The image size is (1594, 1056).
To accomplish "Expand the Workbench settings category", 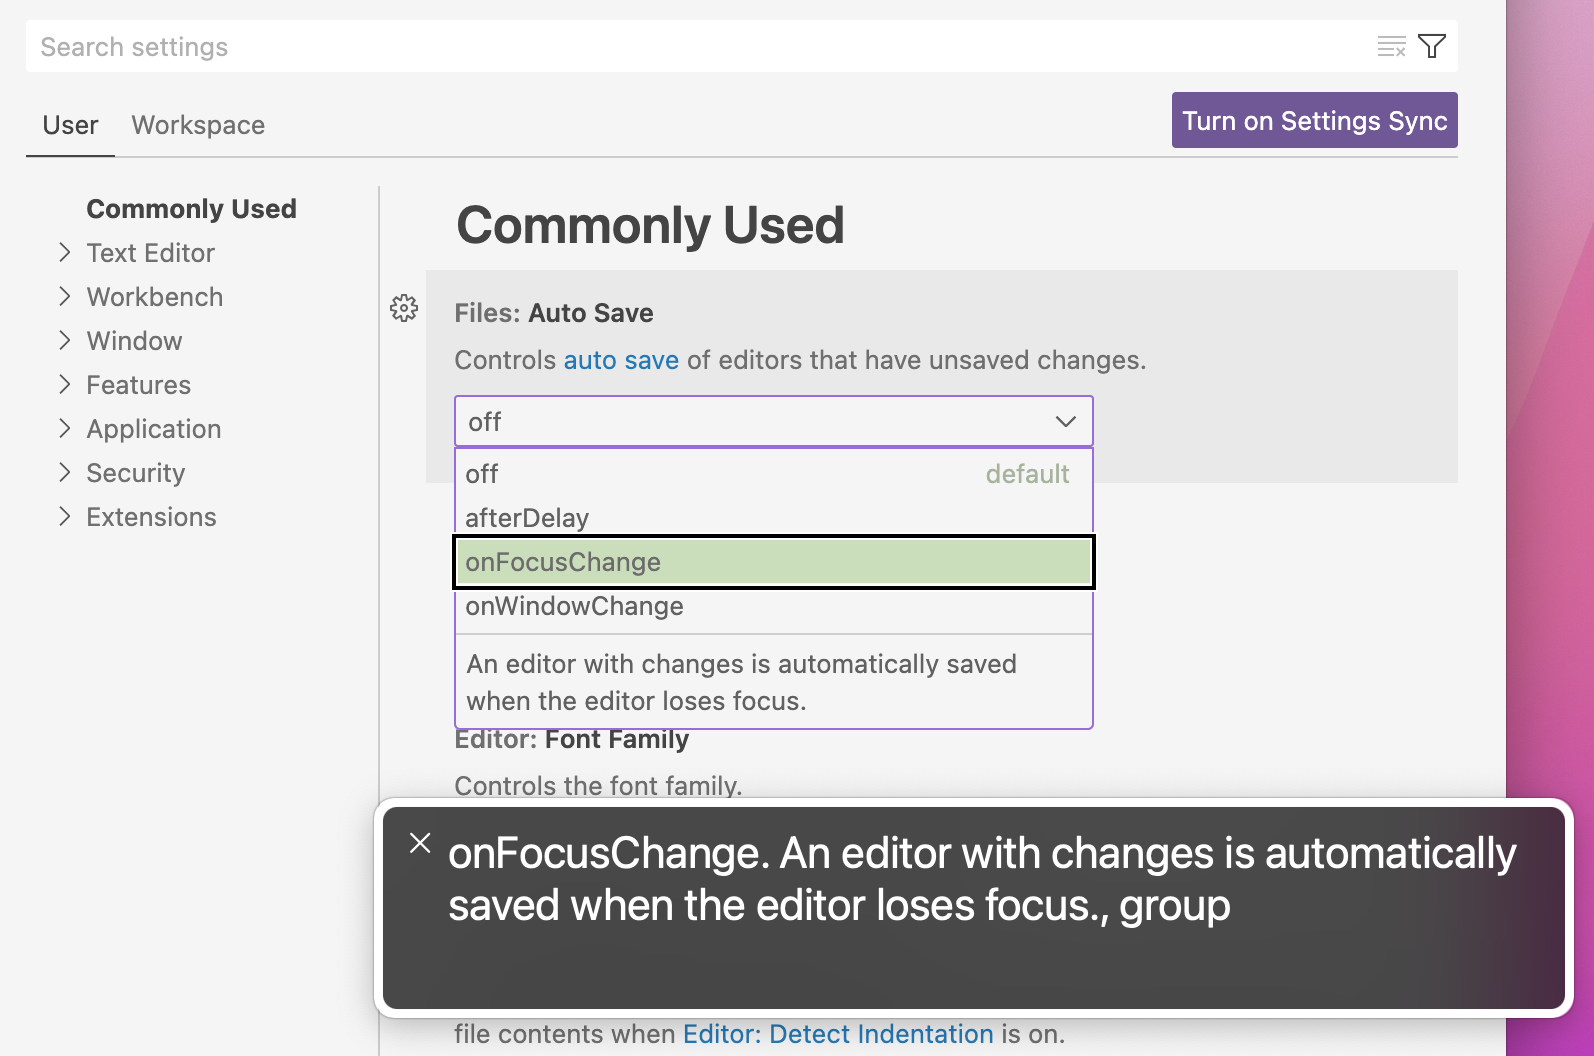I will 64,296.
